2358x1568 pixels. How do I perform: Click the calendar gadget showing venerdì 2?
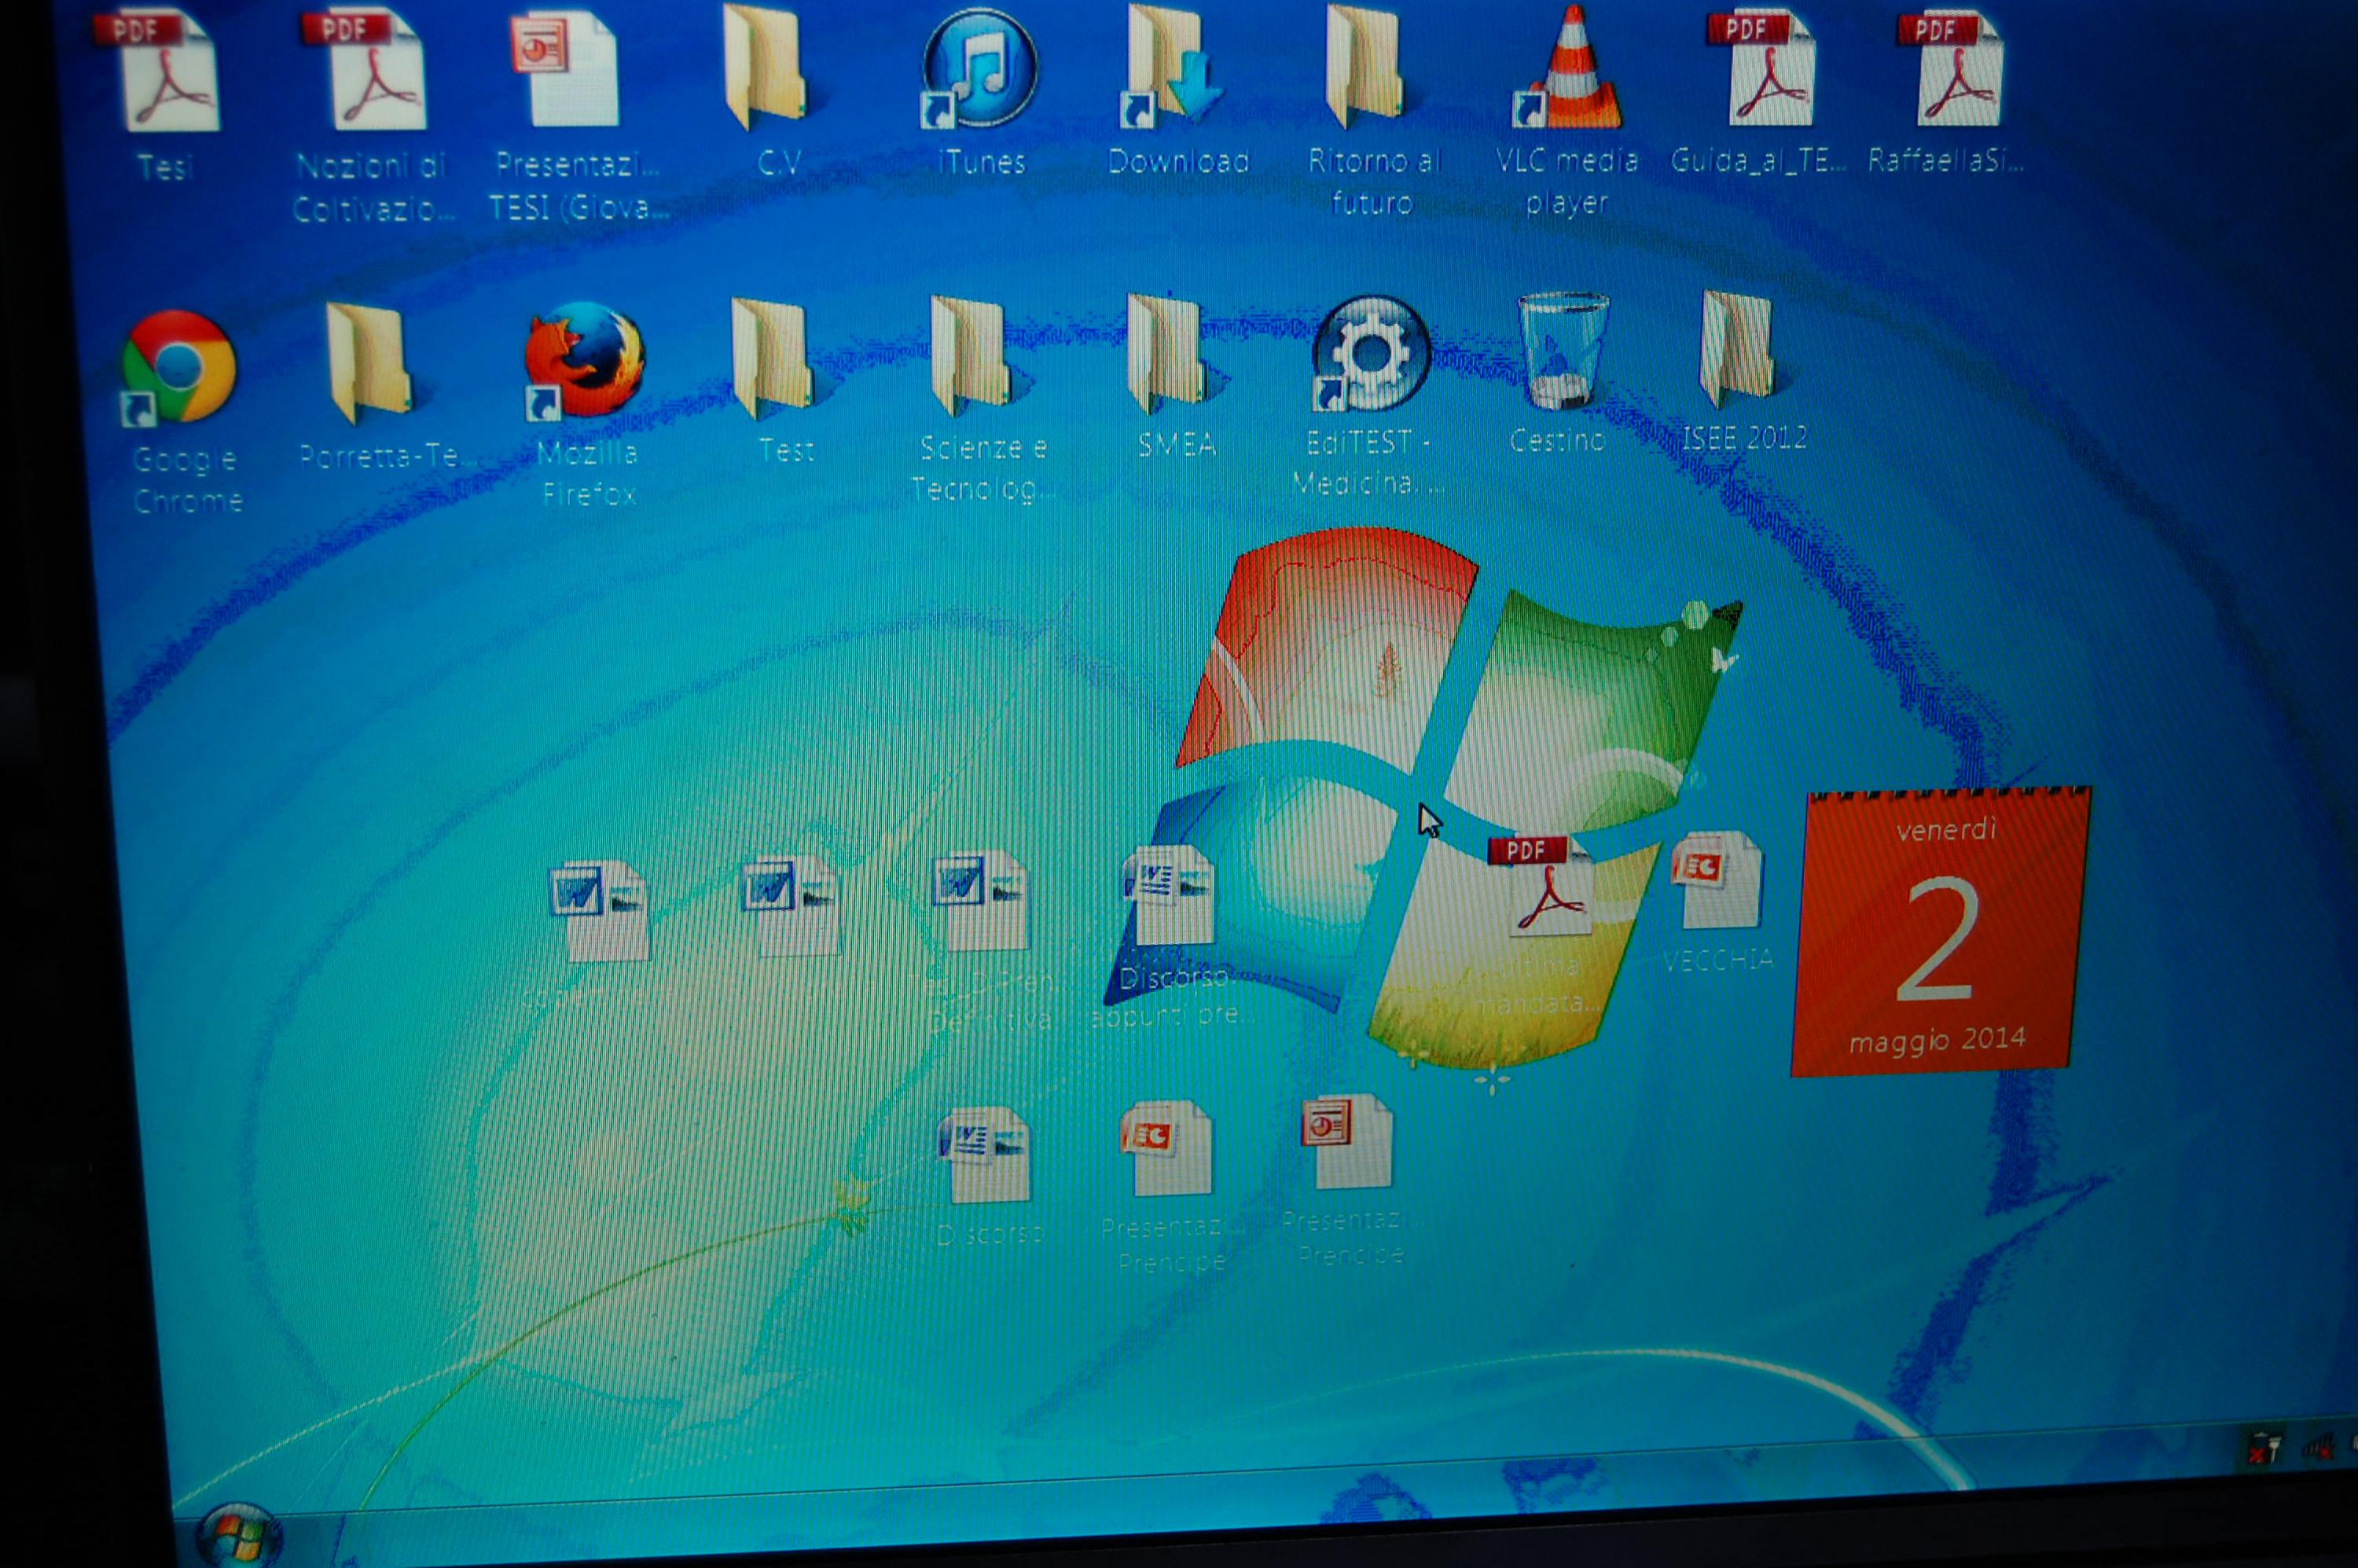coord(1938,932)
